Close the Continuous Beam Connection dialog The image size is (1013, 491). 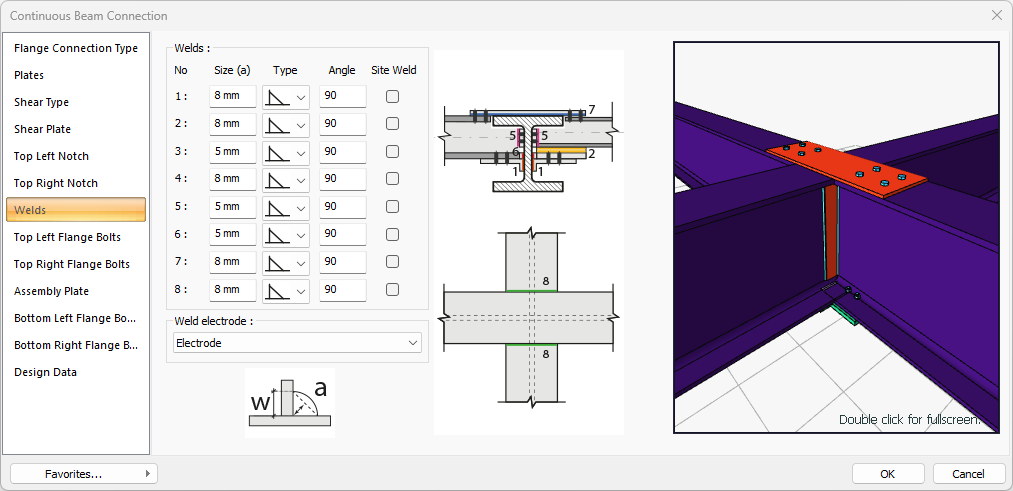coord(996,15)
